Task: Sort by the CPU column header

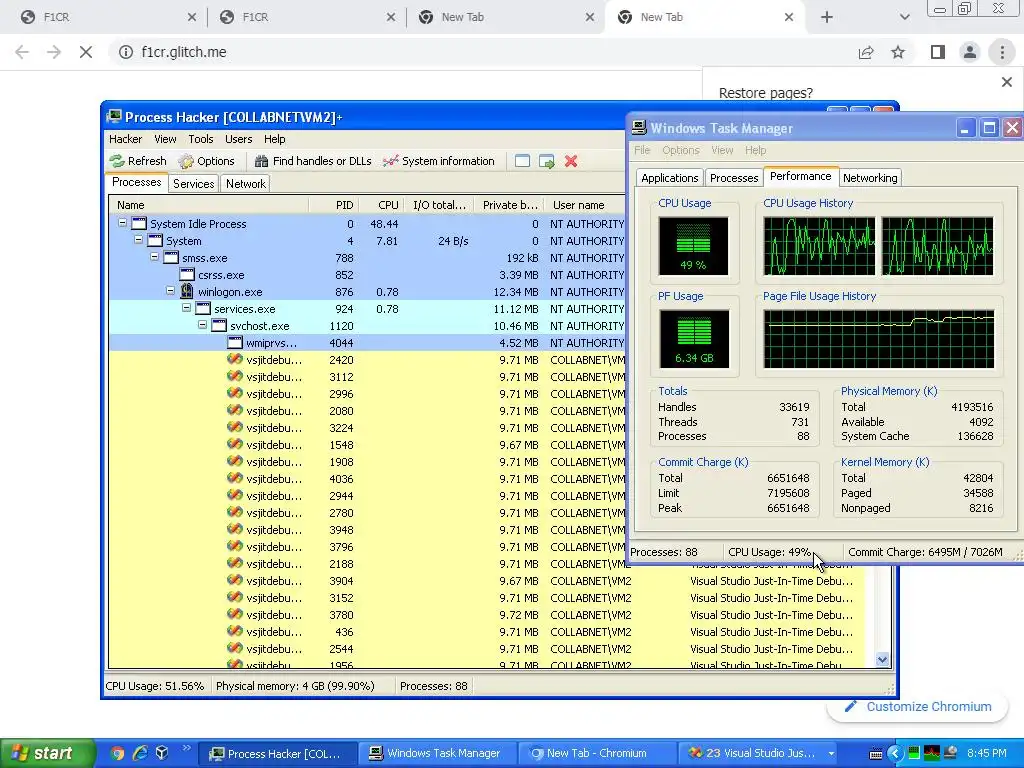Action: tap(381, 205)
